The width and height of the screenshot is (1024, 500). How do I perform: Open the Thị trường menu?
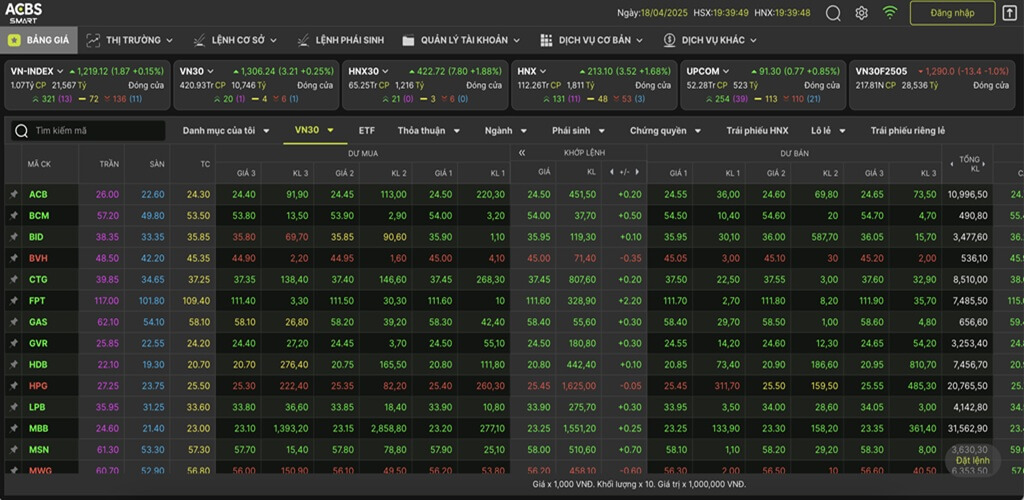click(x=130, y=40)
